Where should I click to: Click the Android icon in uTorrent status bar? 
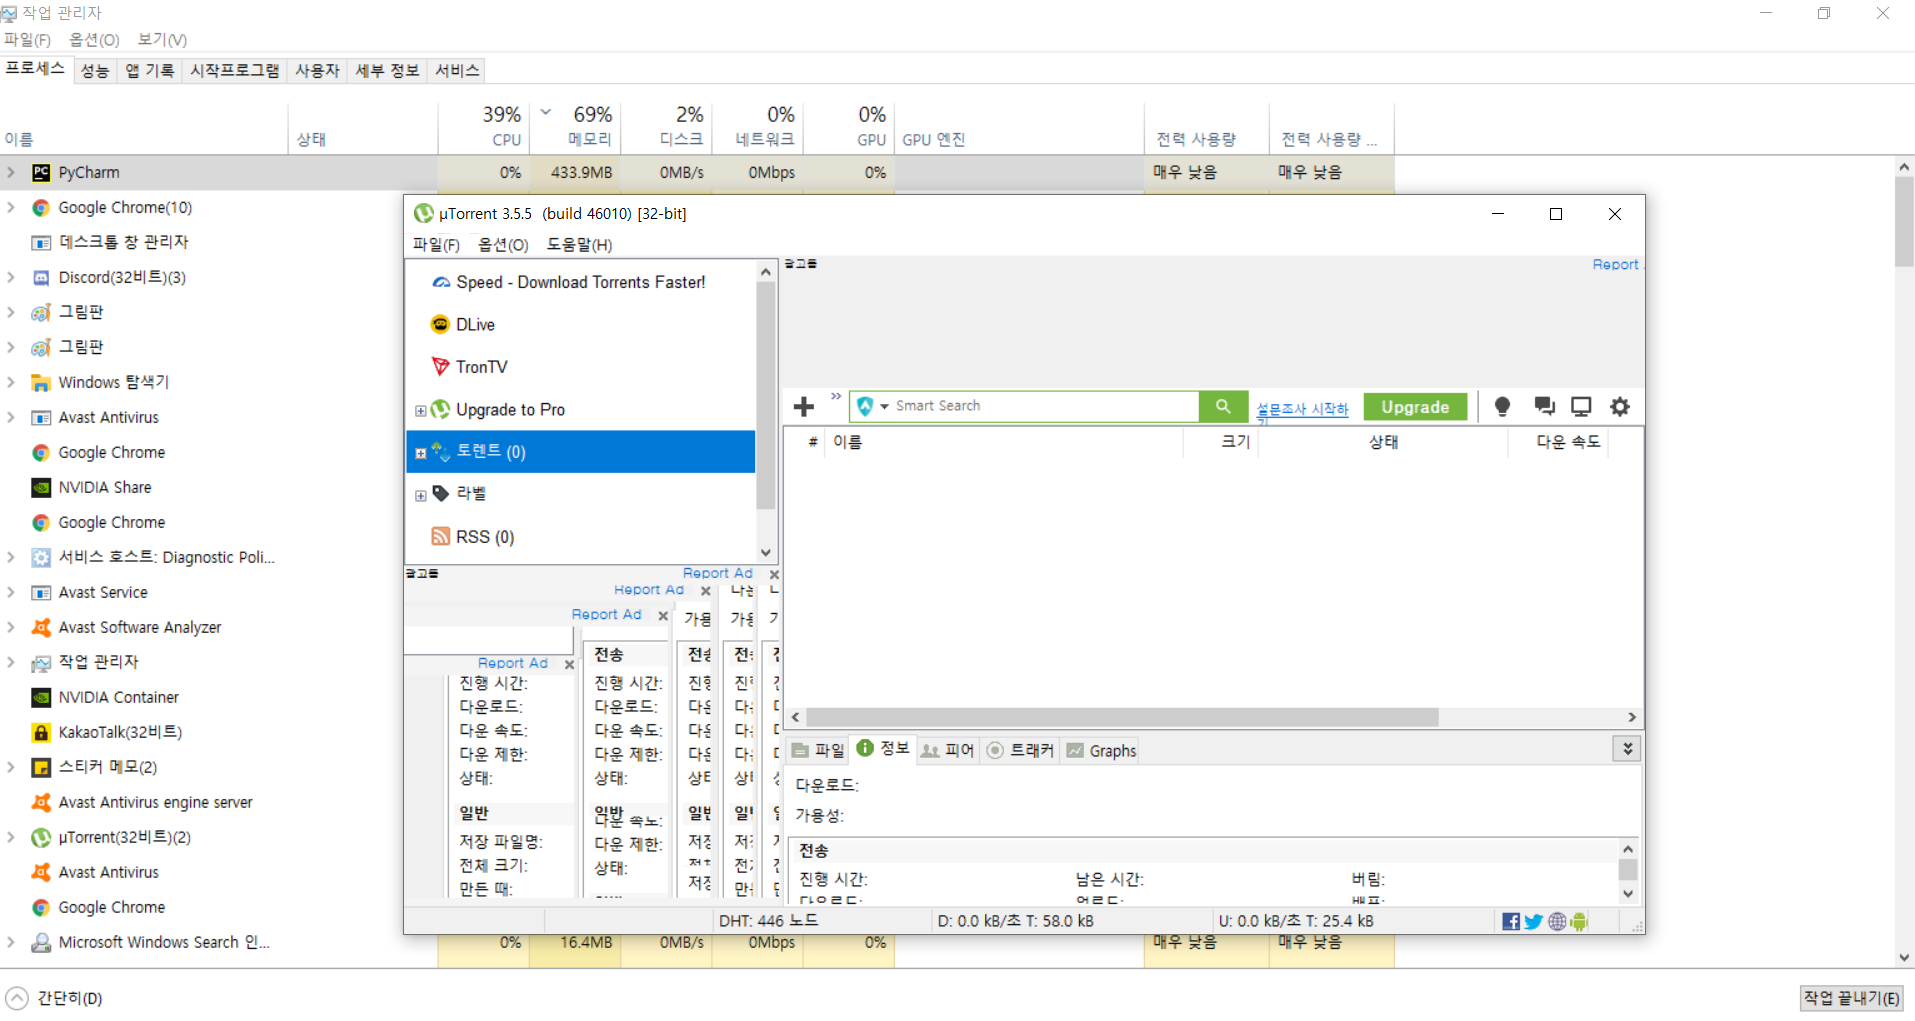point(1579,921)
